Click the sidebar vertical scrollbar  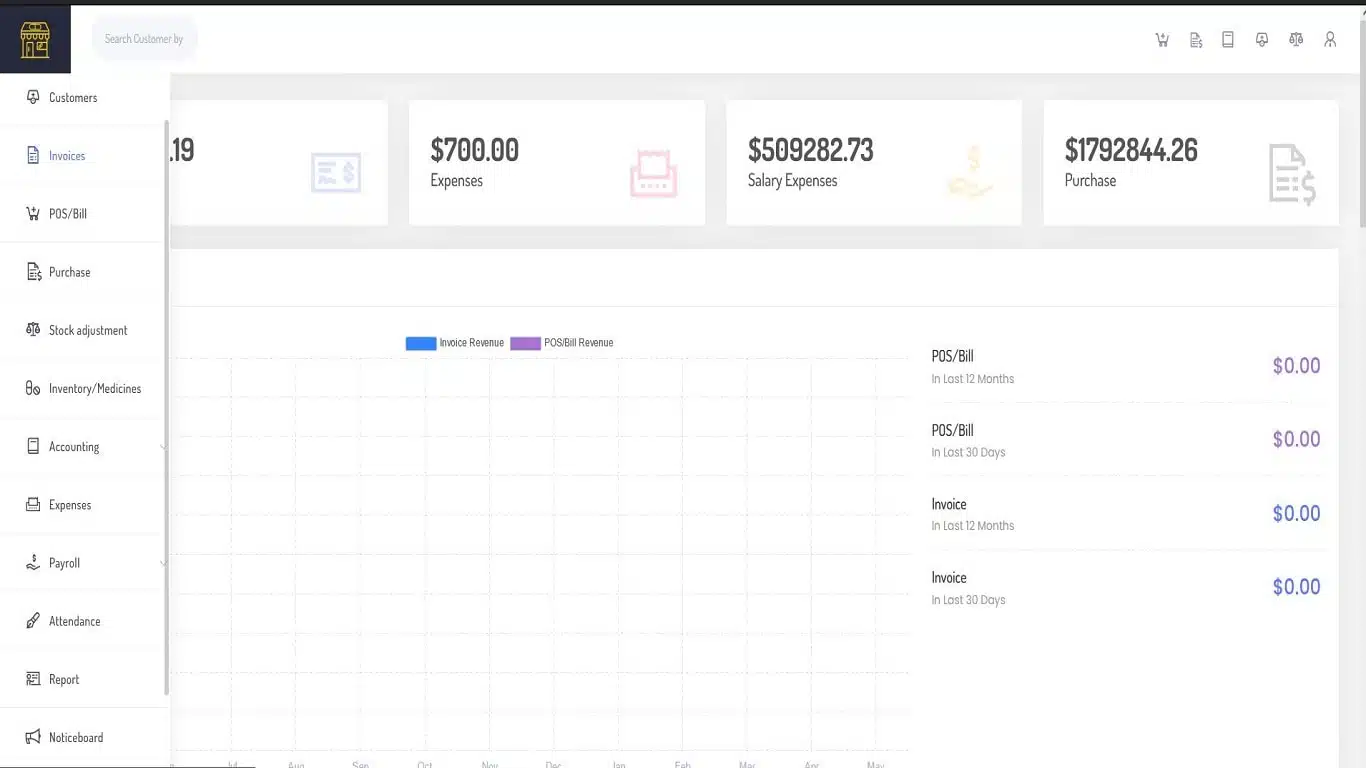point(166,408)
